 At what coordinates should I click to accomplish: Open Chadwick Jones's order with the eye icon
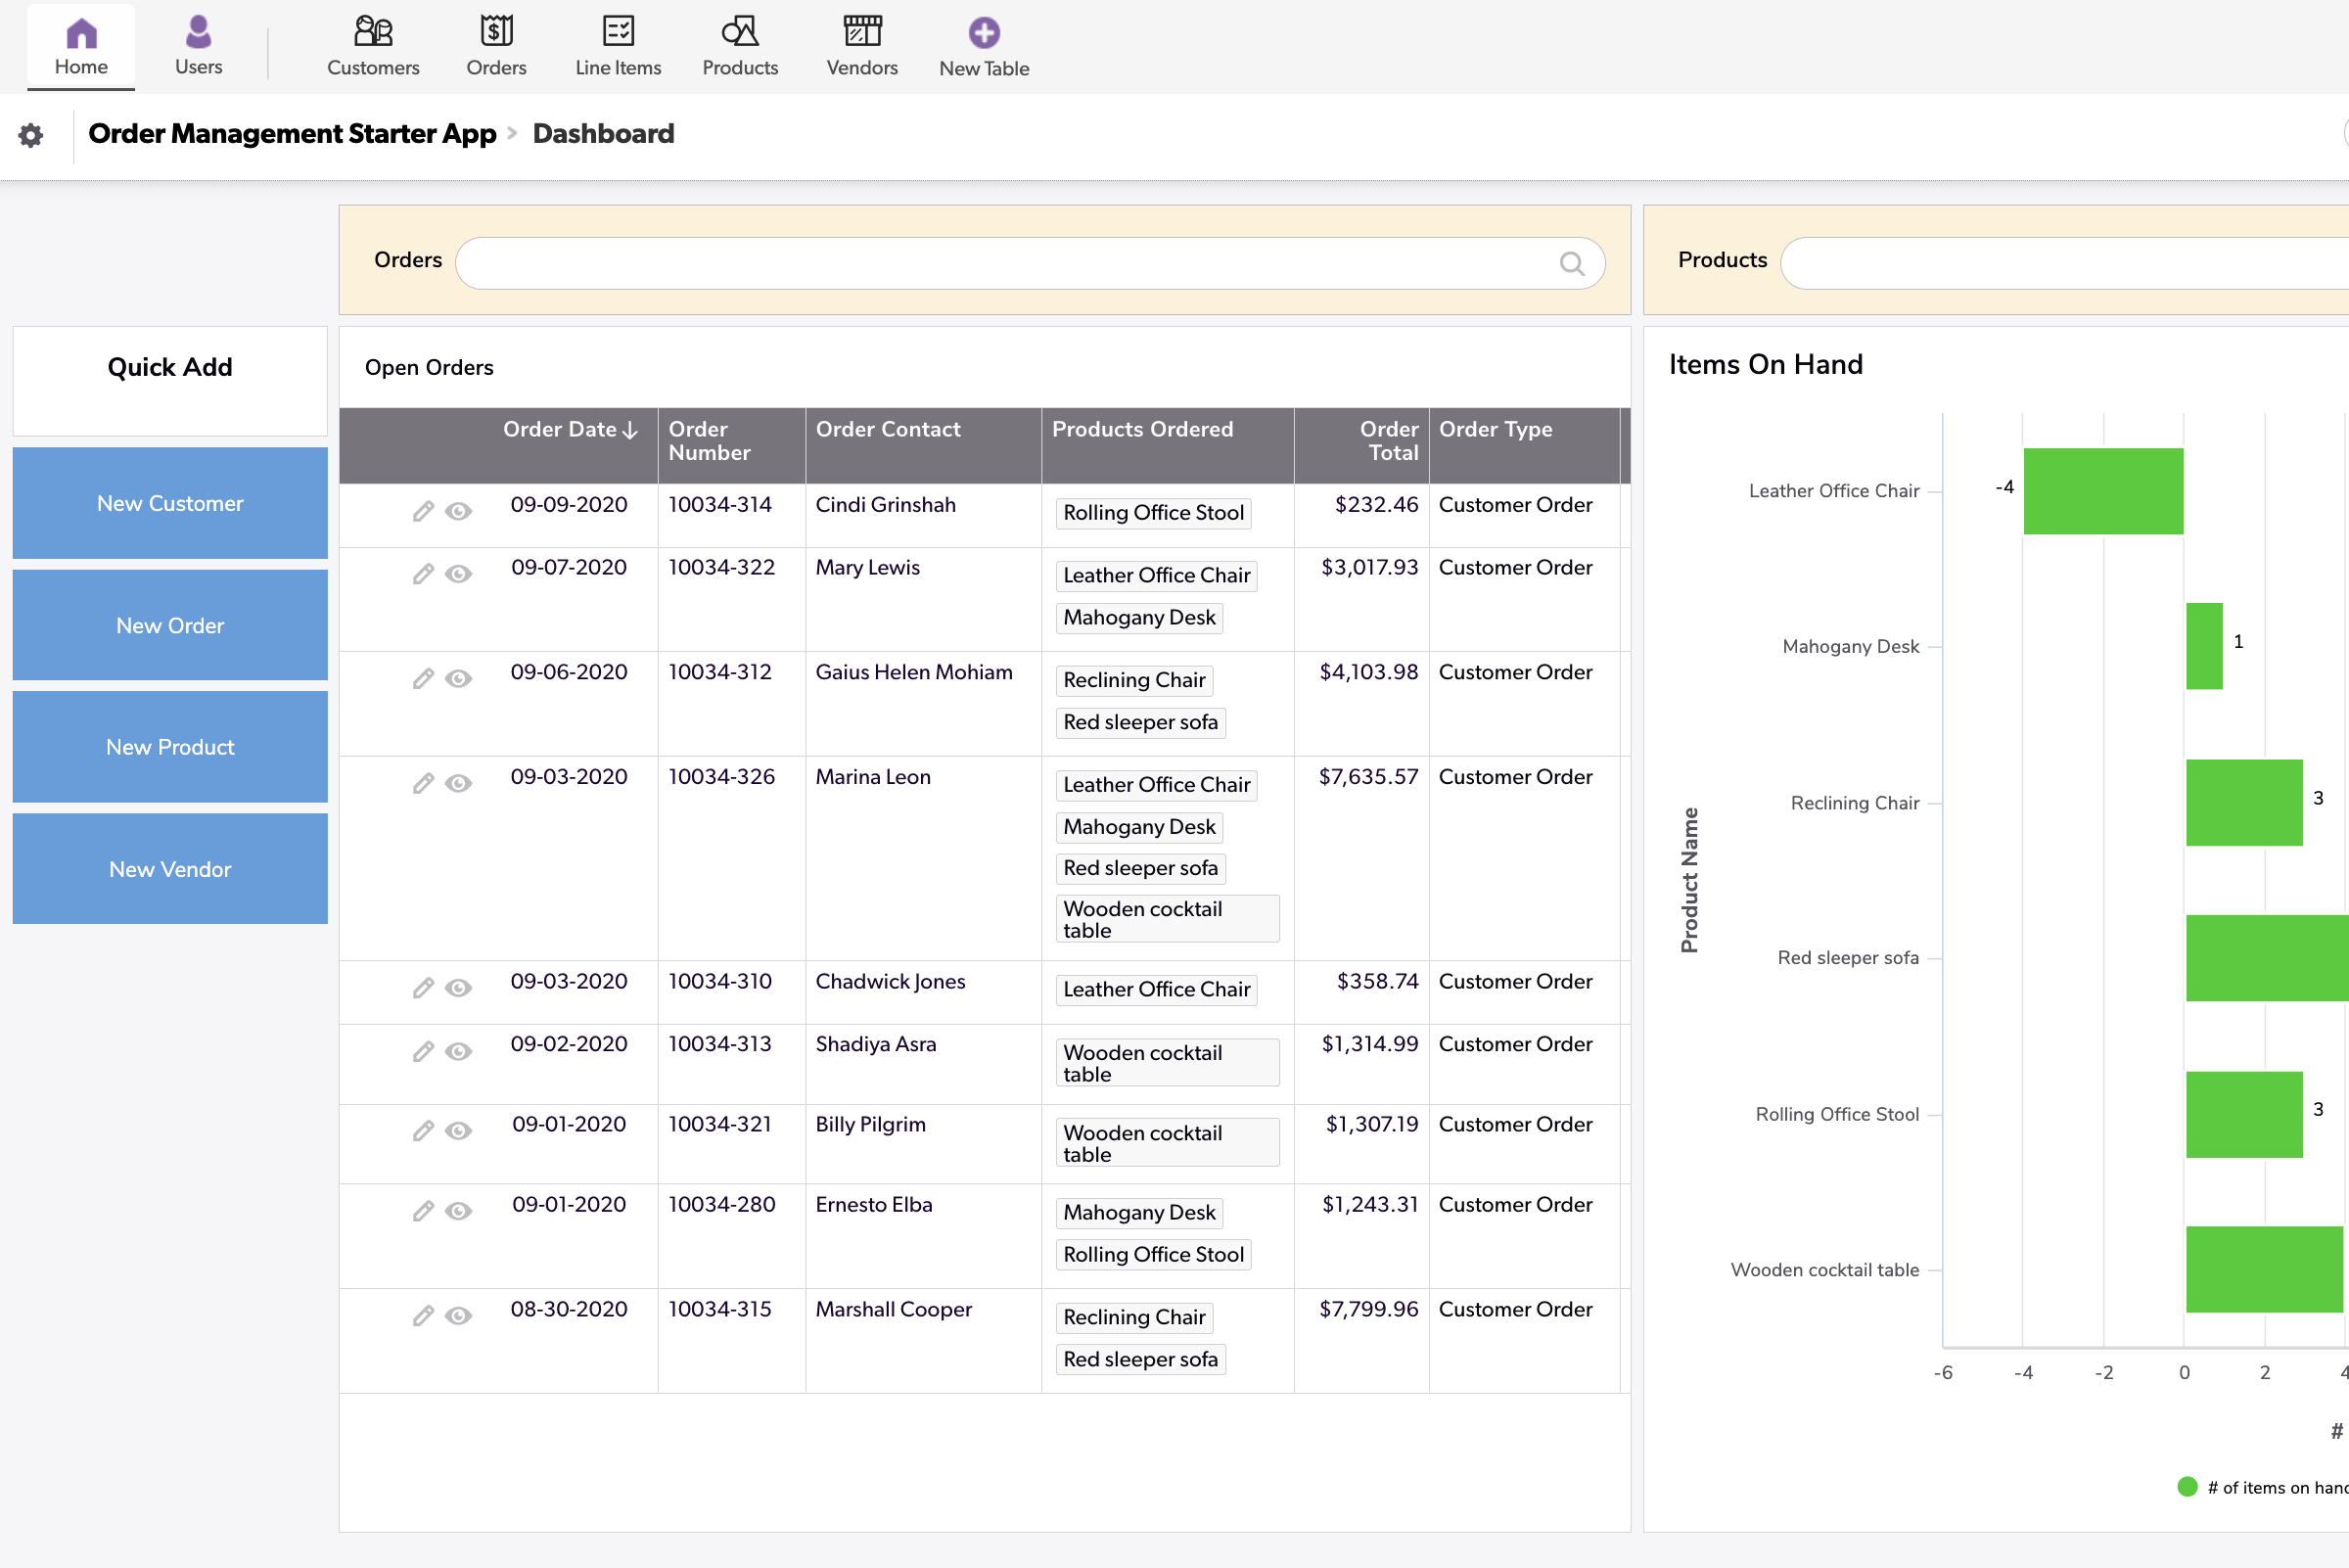(459, 988)
